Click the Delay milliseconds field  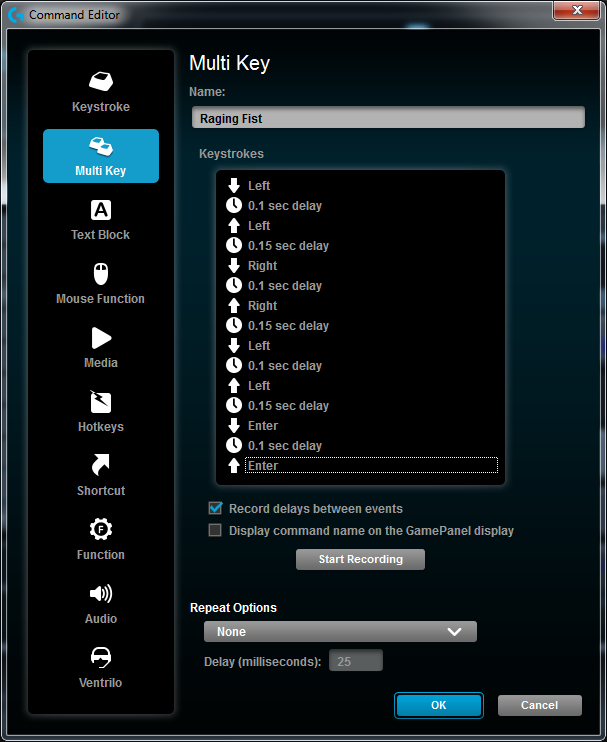pyautogui.click(x=356, y=661)
